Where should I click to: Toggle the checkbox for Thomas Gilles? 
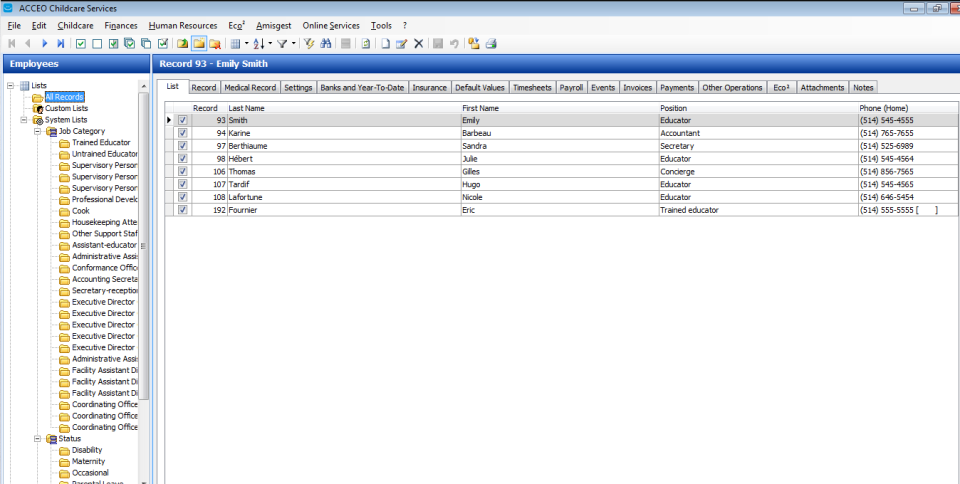click(182, 172)
